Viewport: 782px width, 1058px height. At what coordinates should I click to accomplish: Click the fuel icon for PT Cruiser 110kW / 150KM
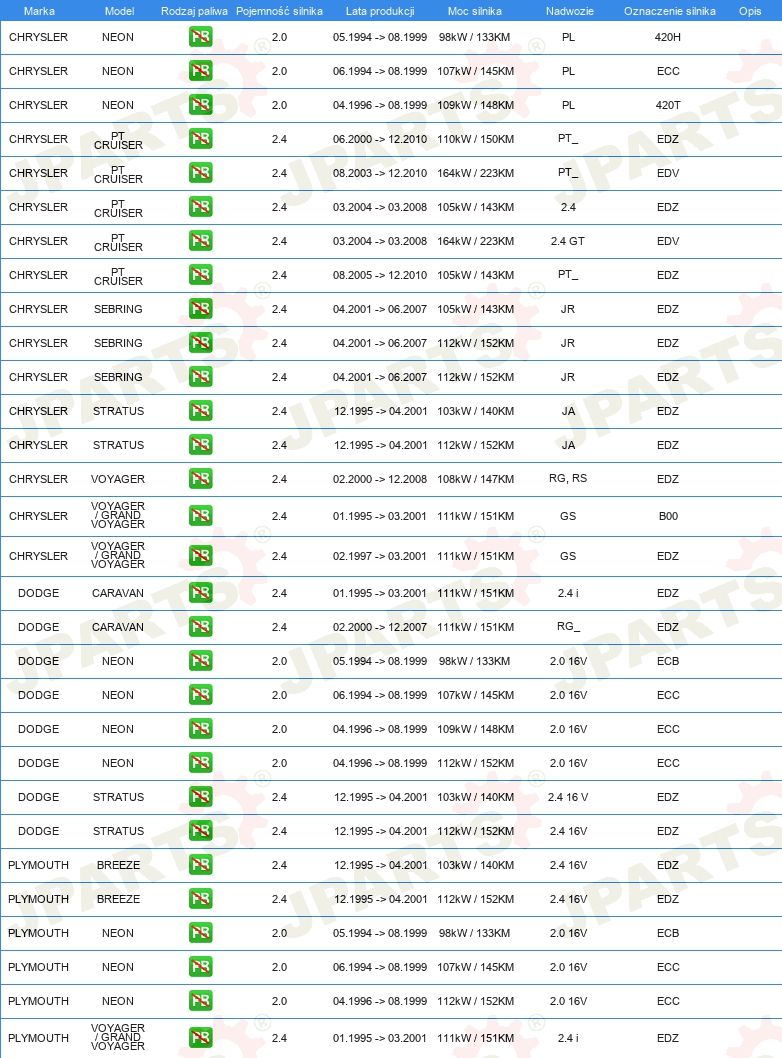200,139
